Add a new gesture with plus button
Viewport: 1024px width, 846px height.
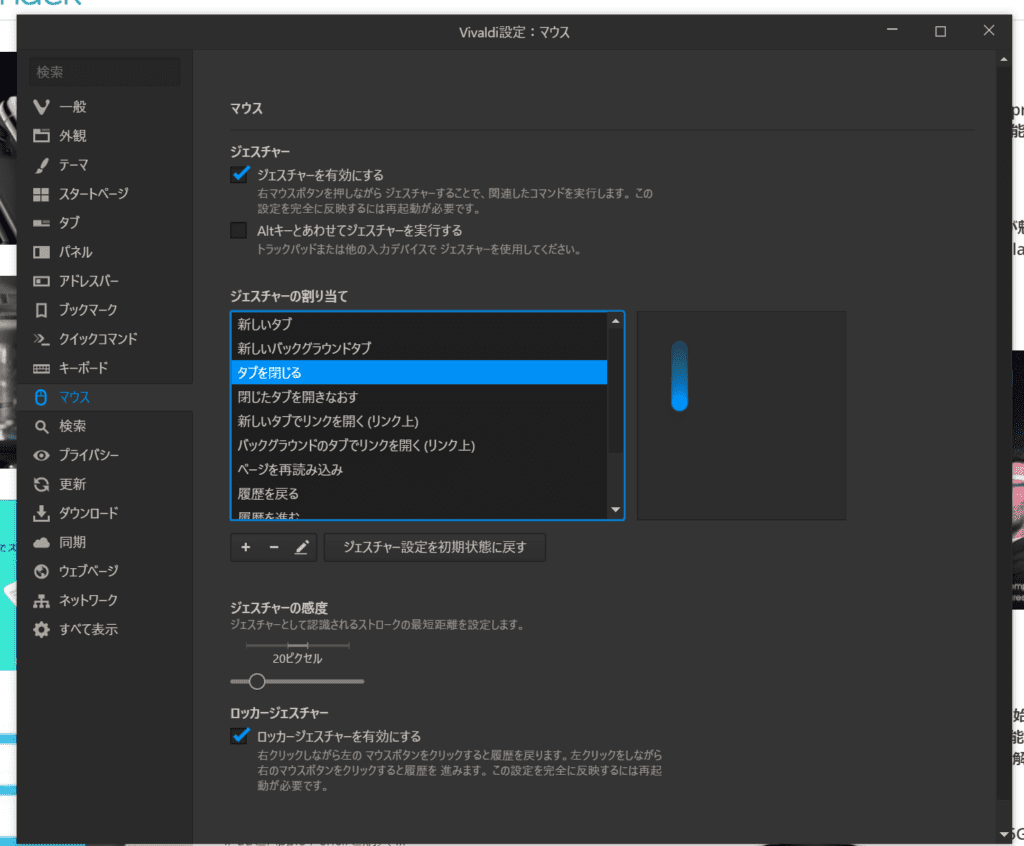tap(246, 547)
